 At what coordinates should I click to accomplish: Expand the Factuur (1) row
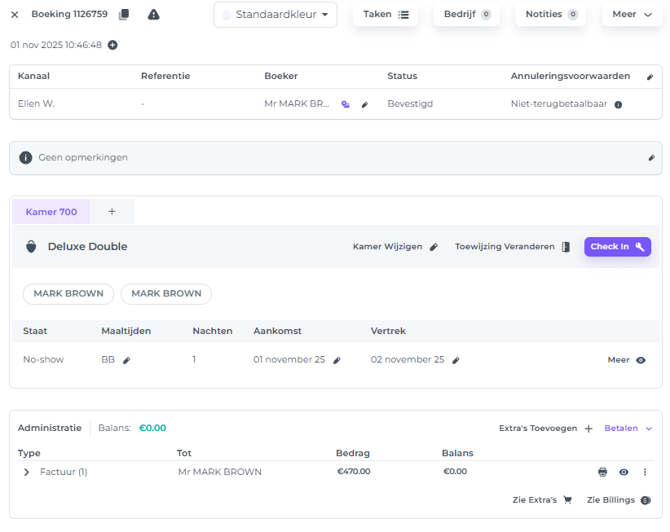coord(27,472)
